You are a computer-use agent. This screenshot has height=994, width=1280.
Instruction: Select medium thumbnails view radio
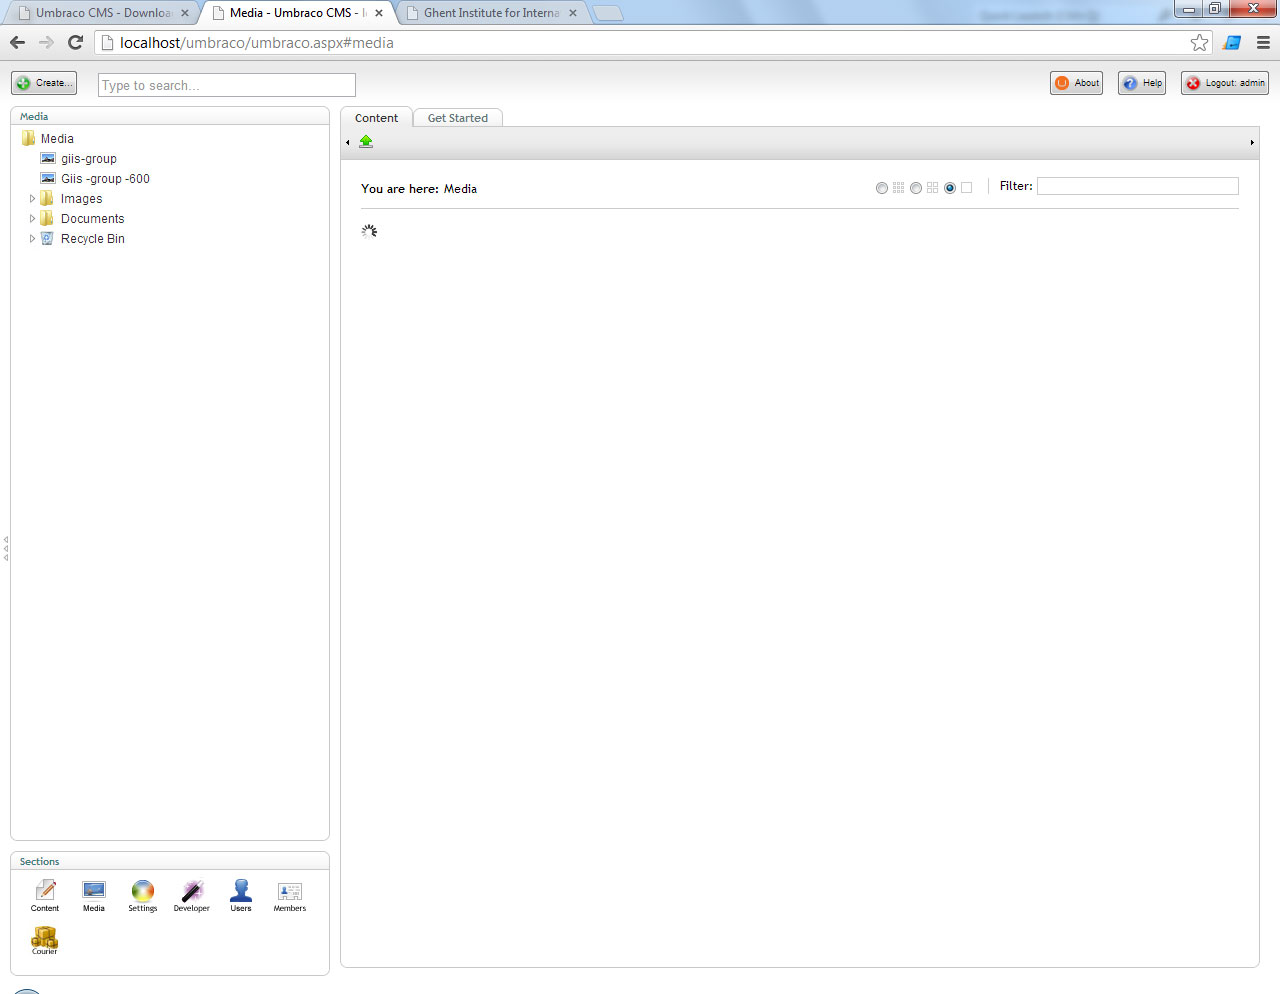(x=915, y=188)
